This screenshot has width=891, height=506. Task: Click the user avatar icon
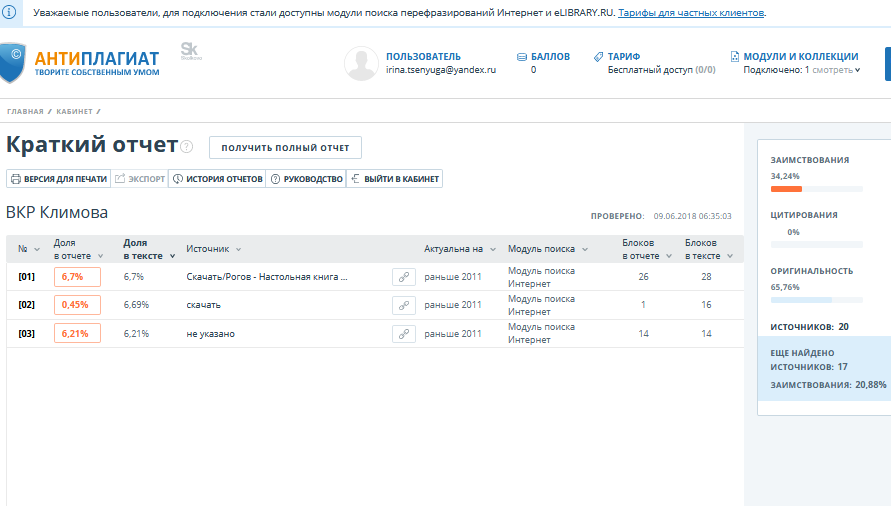(360, 63)
